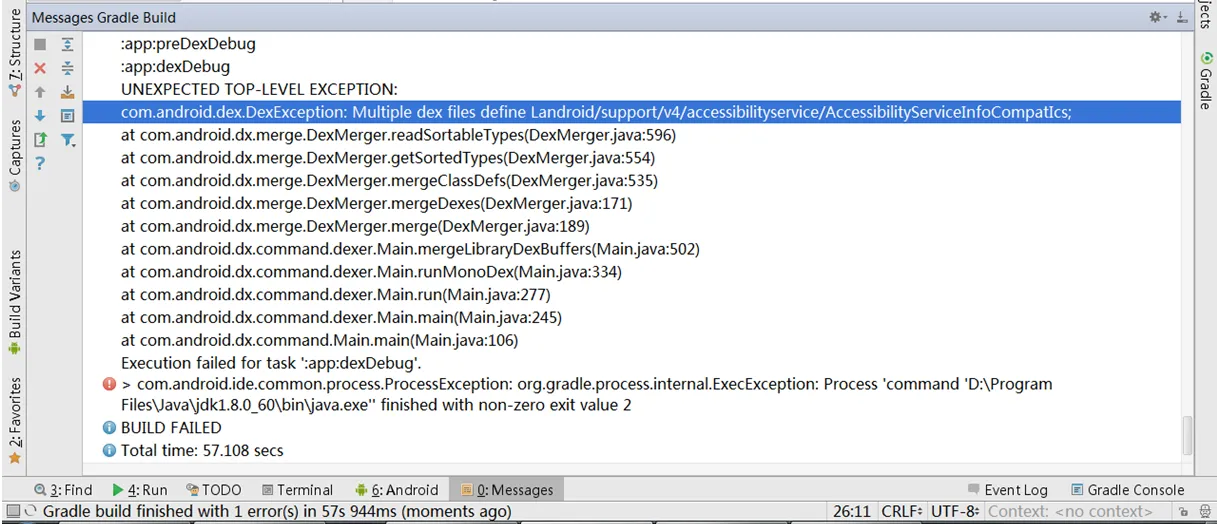Click 'Gradle build finished' status bar message
The width and height of the screenshot is (1217, 524).
point(277,511)
